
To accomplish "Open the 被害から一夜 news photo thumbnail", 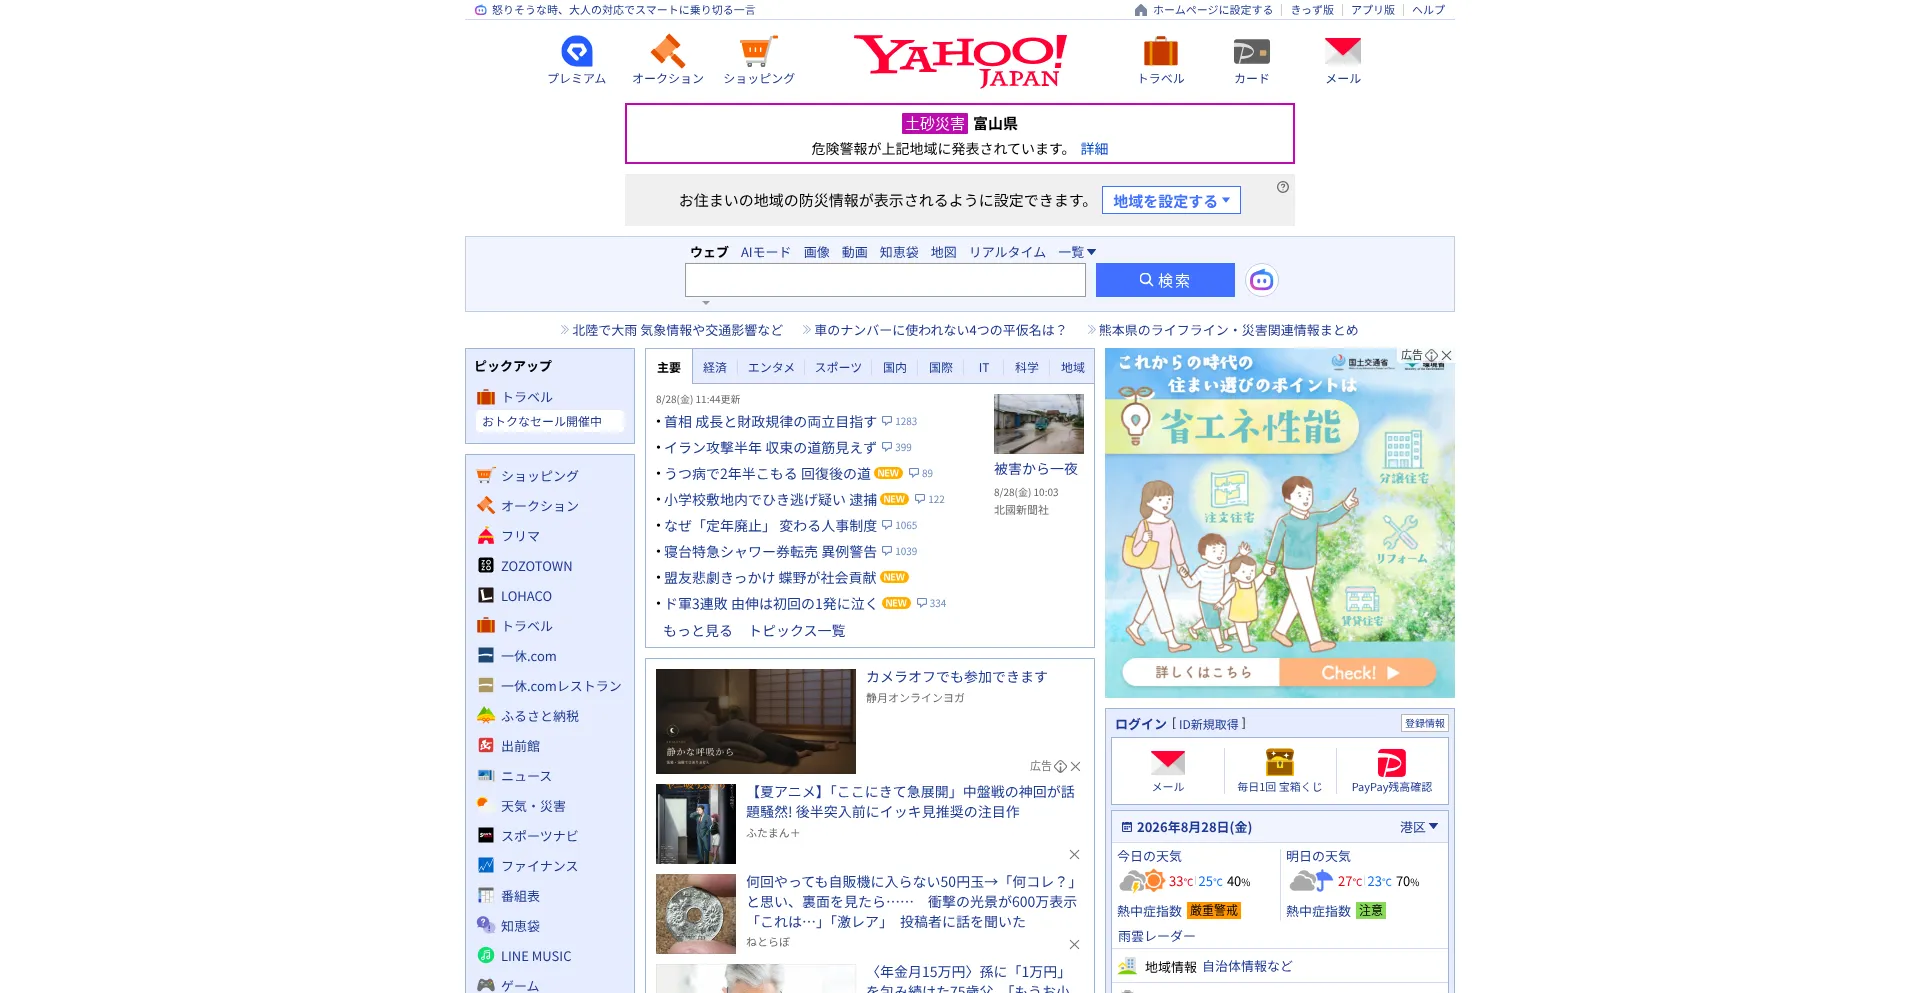I will tap(1039, 424).
